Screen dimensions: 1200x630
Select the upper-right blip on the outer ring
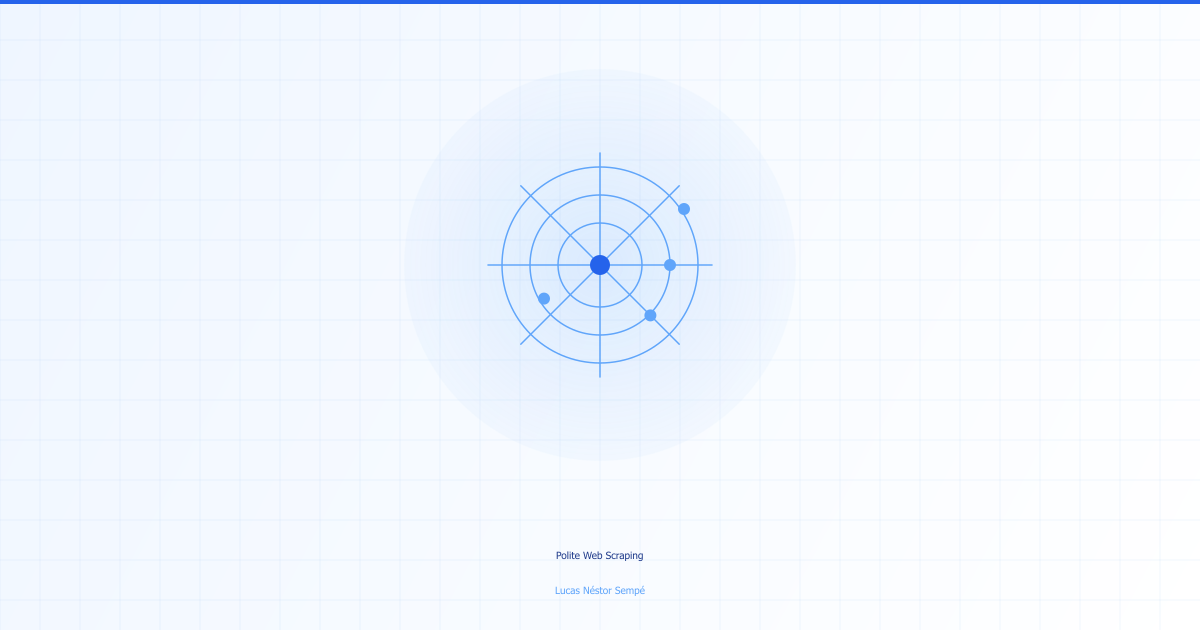coord(684,209)
